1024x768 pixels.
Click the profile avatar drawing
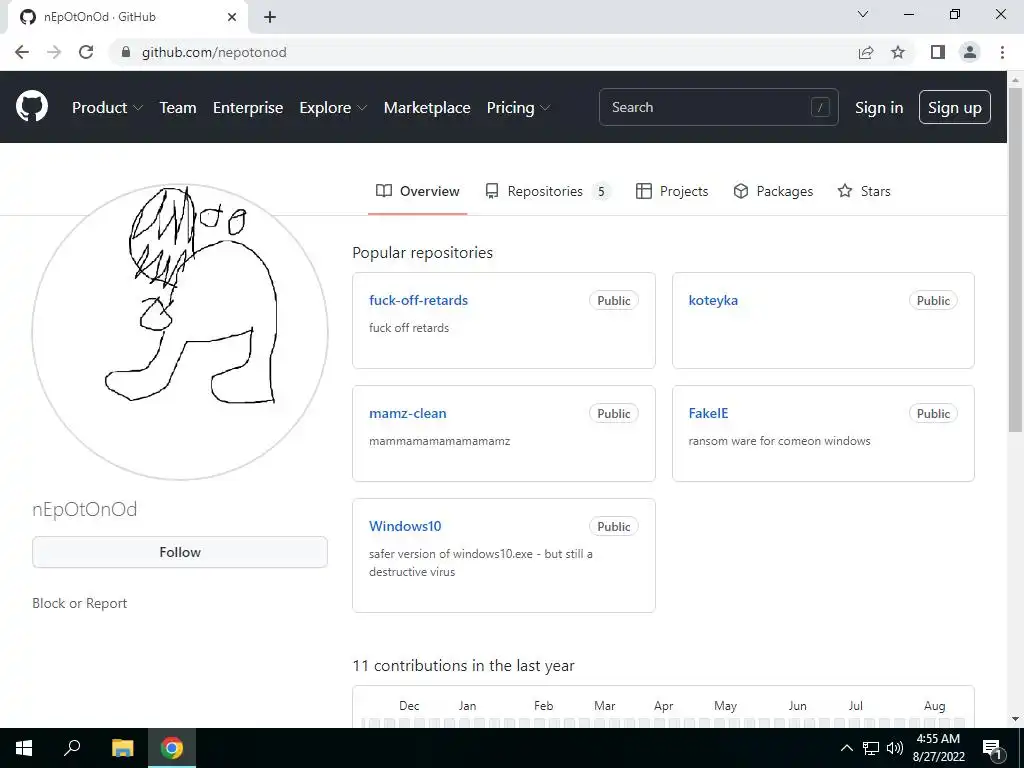pos(180,332)
